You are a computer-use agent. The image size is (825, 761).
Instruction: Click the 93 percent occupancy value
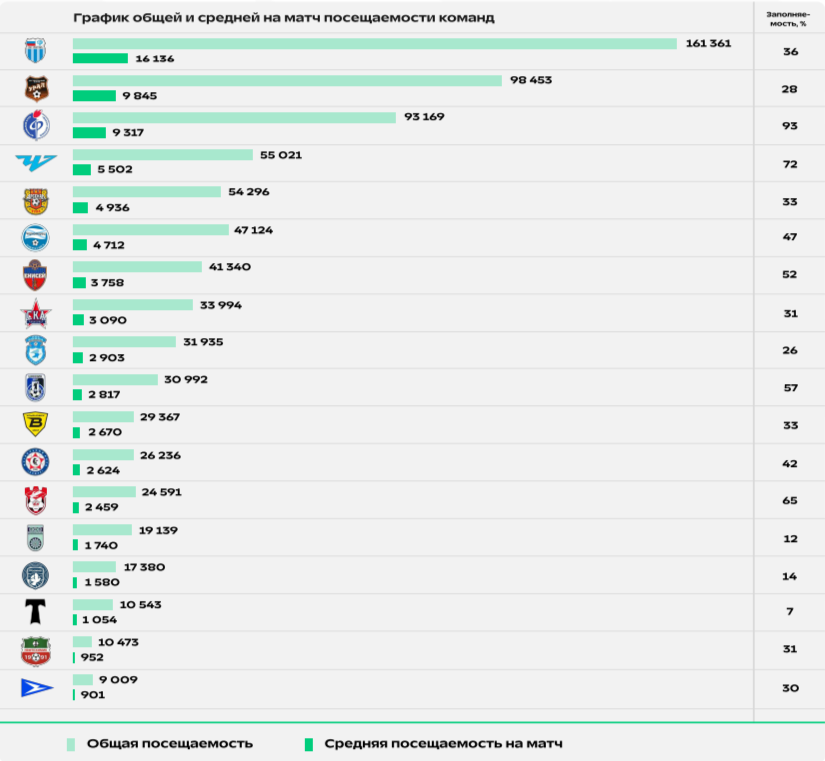[790, 126]
